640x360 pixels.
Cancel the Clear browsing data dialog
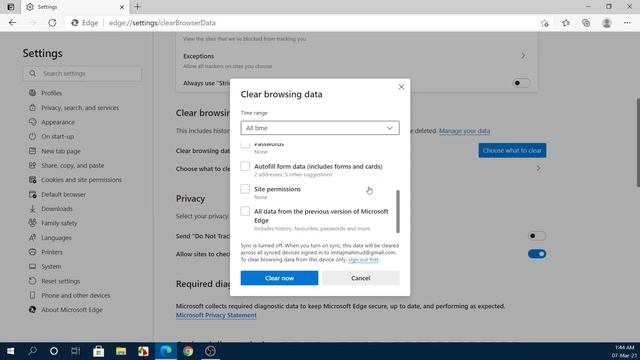360,278
